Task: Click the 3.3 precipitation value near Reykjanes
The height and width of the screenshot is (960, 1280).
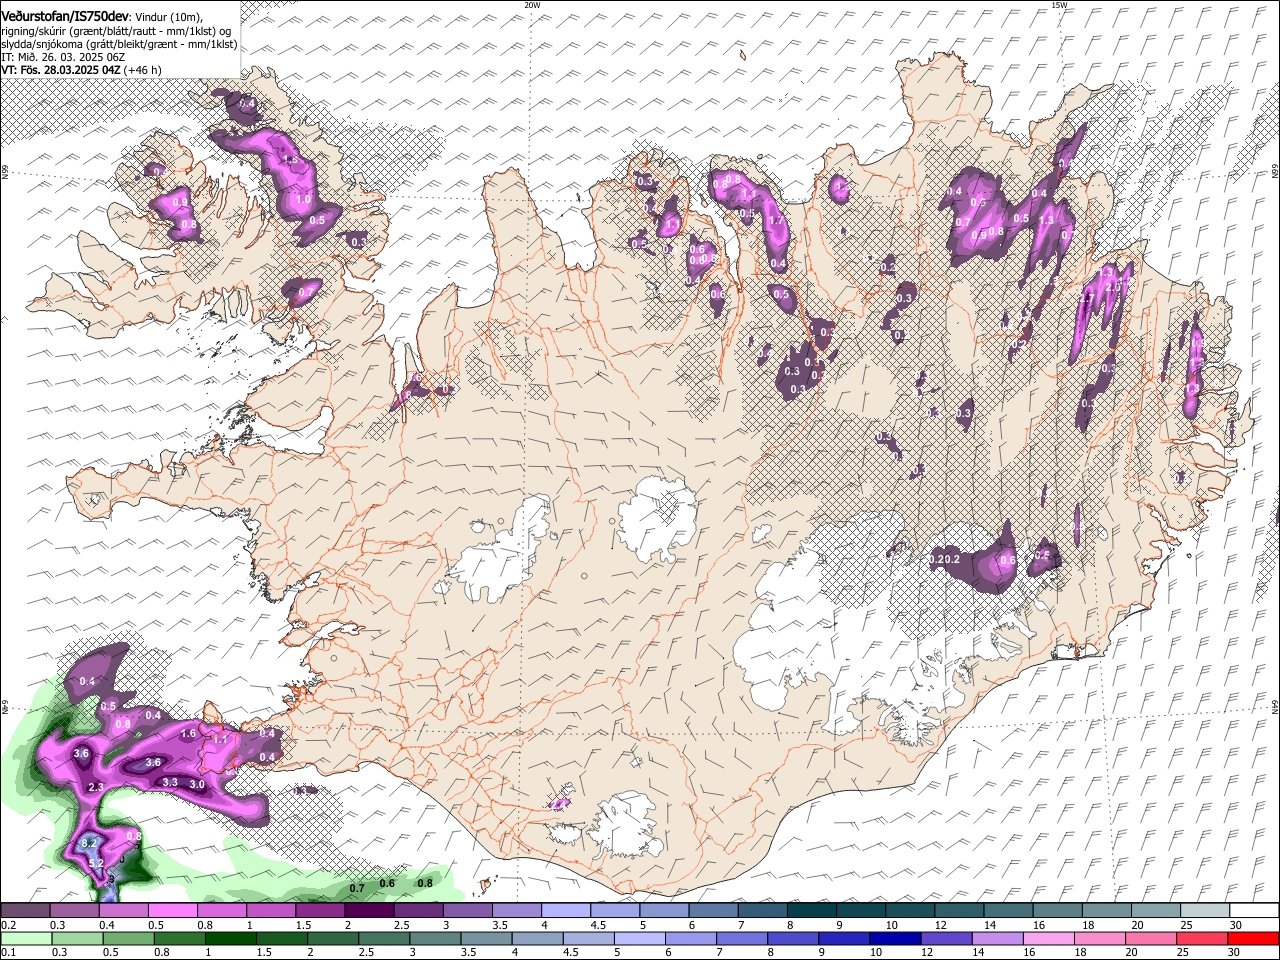Action: 170,782
